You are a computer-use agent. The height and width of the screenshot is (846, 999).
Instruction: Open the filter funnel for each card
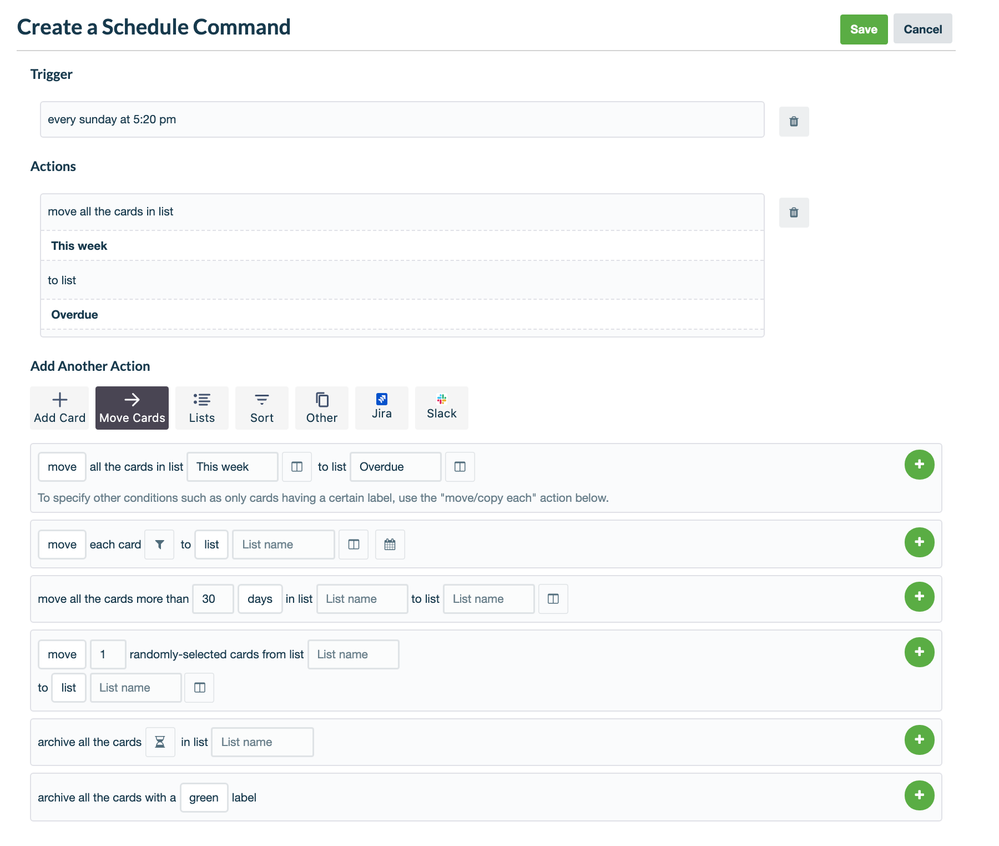(159, 545)
